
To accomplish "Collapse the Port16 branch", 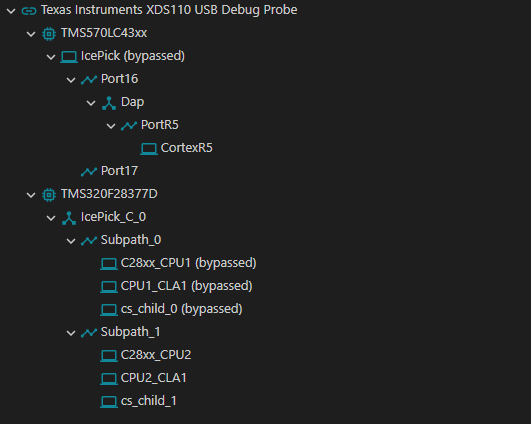I will tap(71, 80).
